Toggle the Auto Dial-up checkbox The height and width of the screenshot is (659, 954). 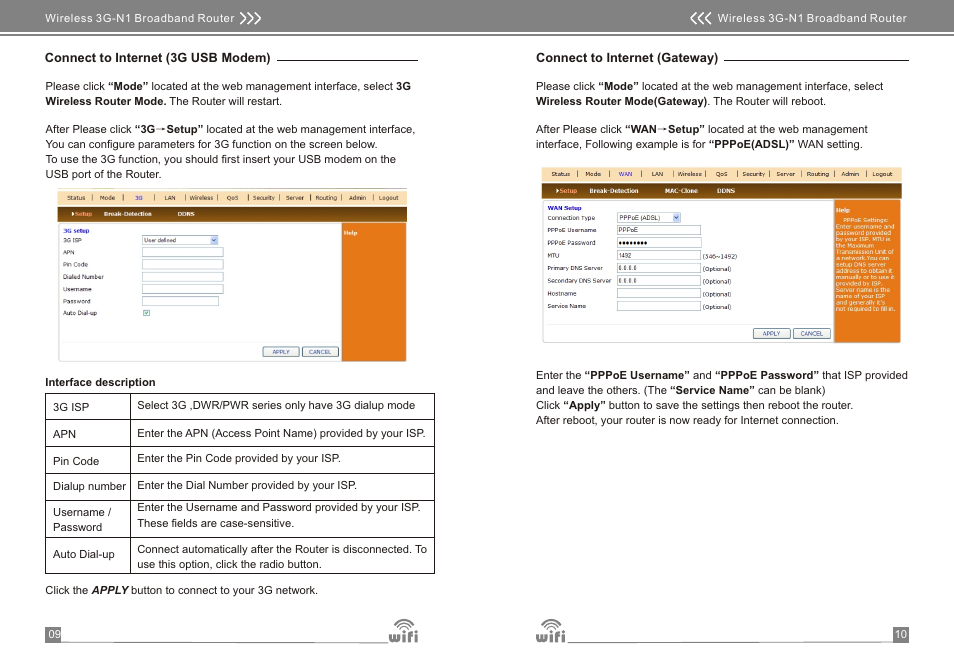tap(147, 313)
